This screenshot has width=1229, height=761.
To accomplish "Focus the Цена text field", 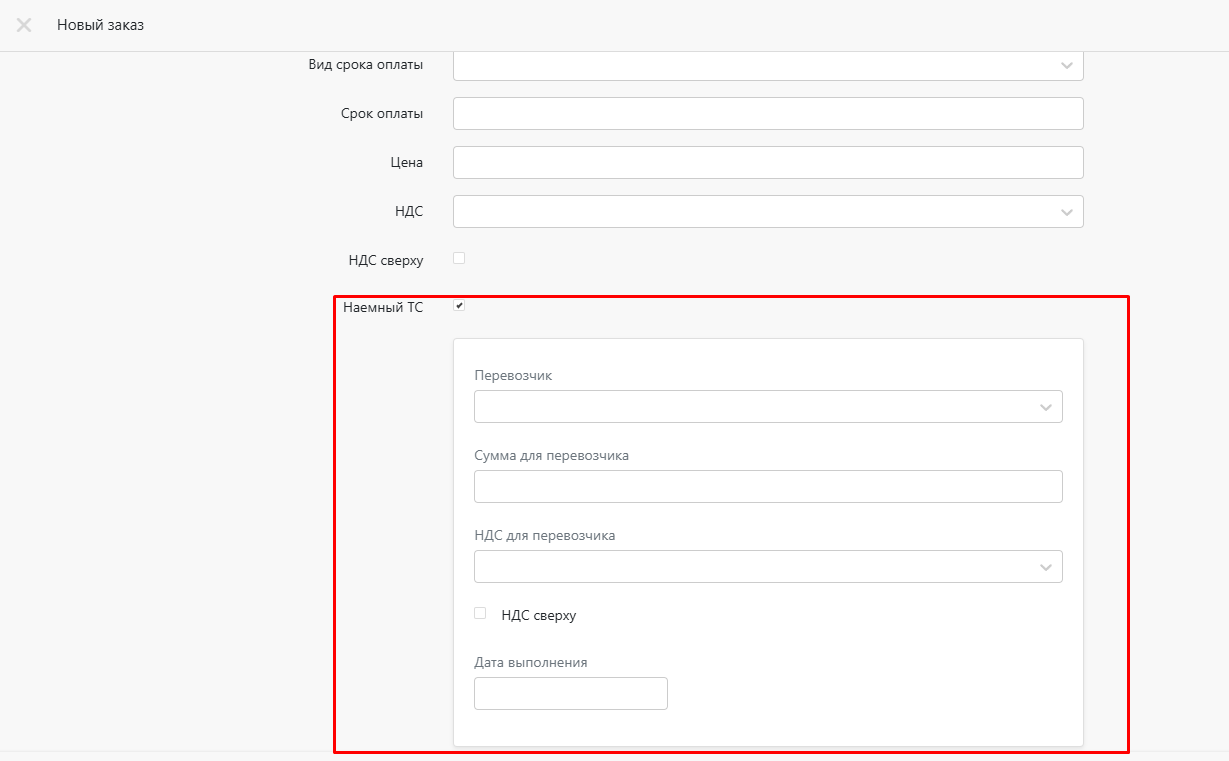I will (767, 162).
